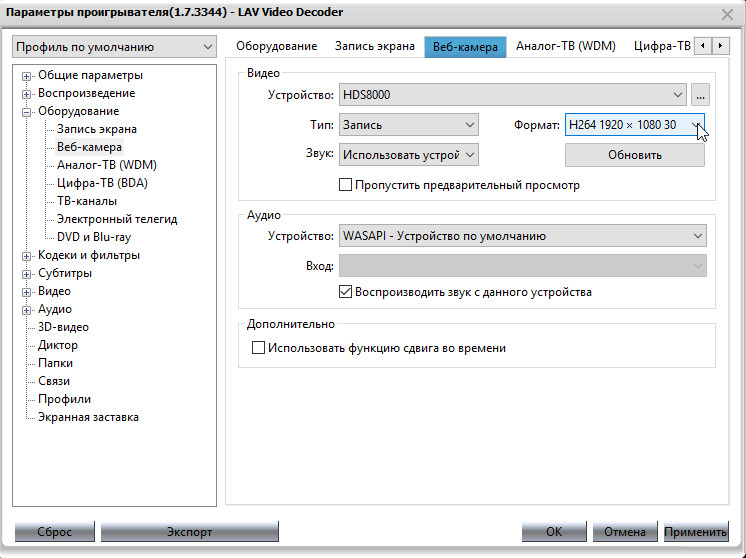Enable Использовать функцию сдвига во времени
The height and width of the screenshot is (558, 746).
259,348
